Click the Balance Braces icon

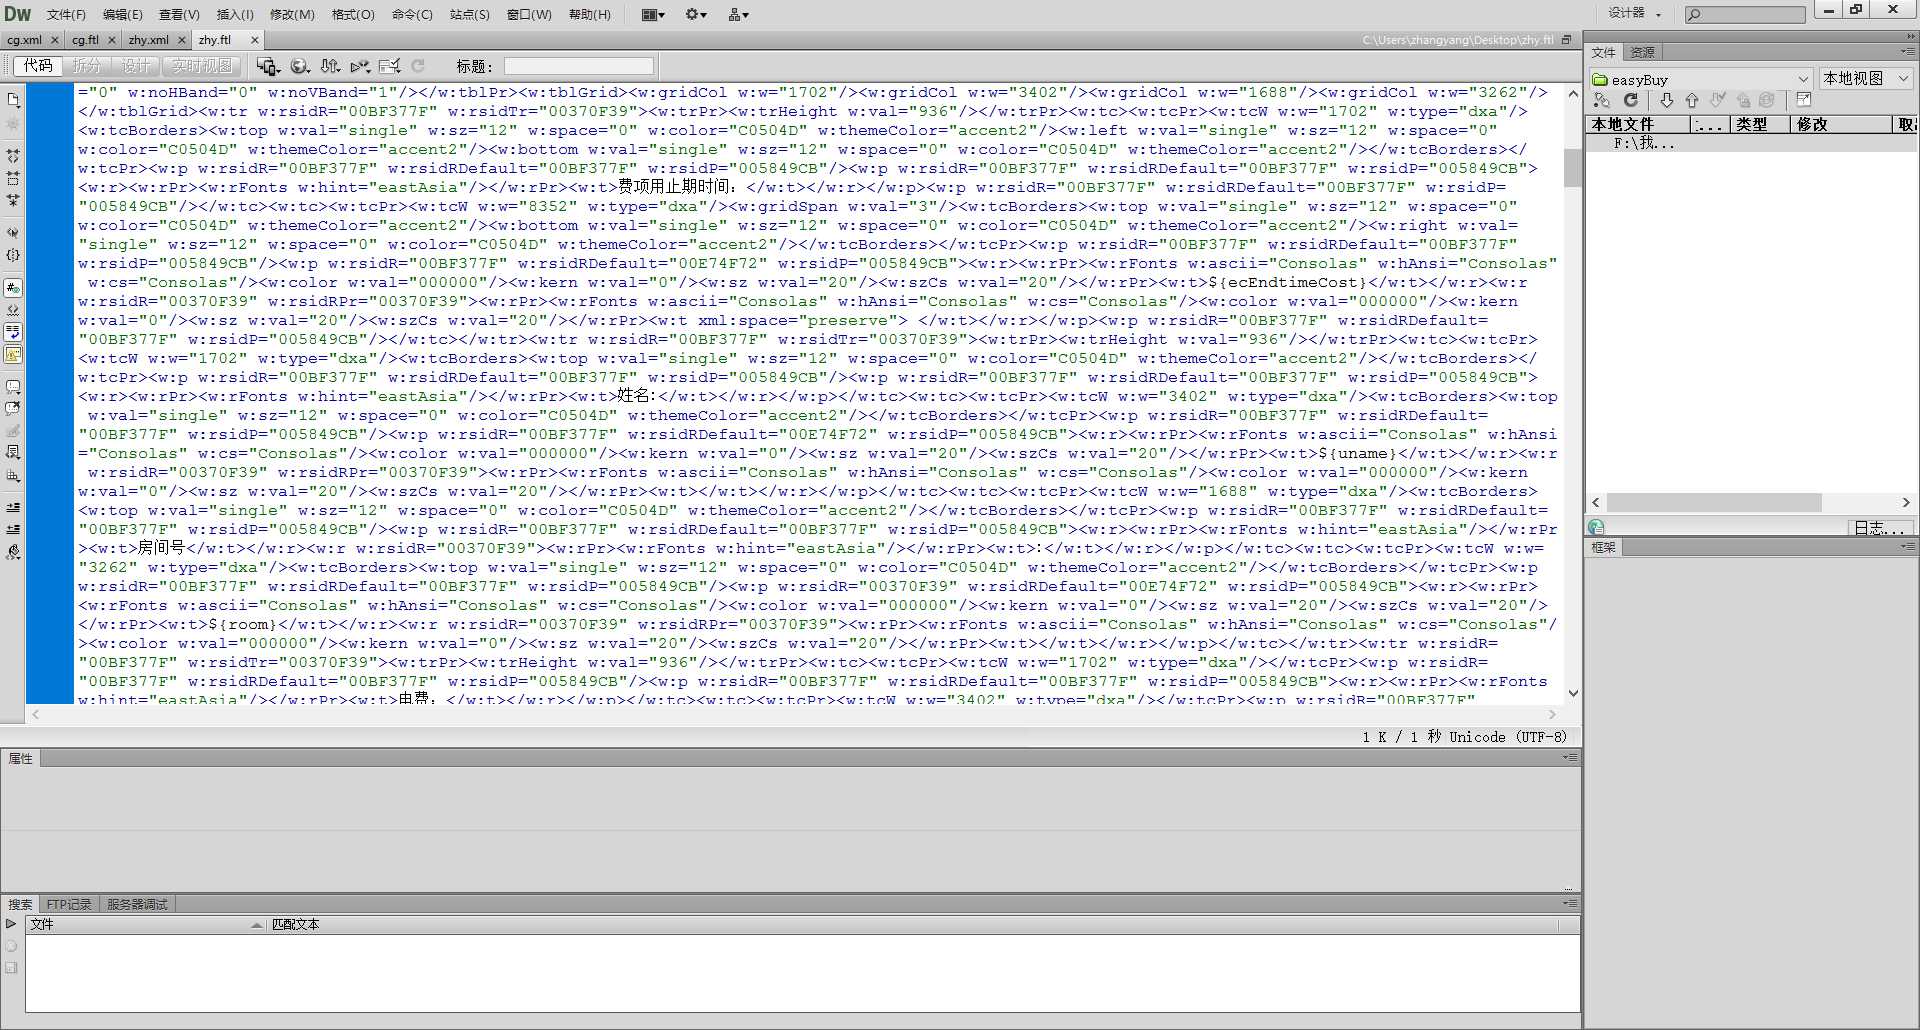[13, 254]
